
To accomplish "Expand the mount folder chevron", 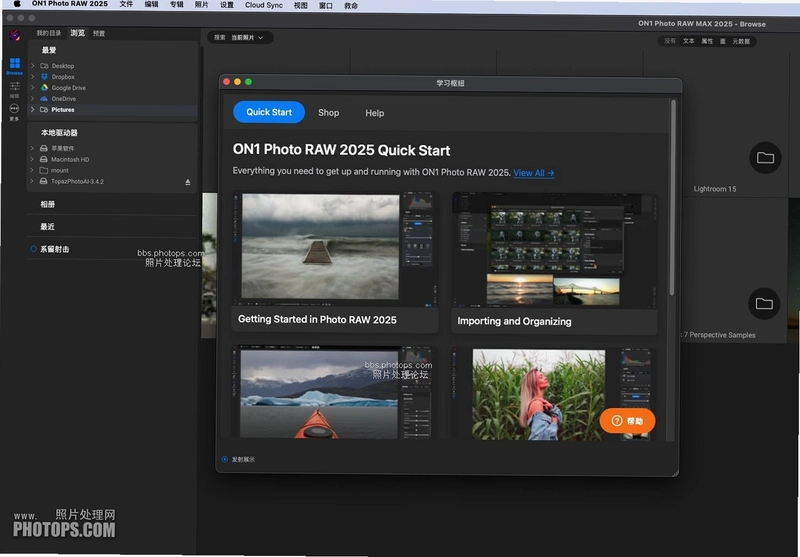I will pyautogui.click(x=32, y=170).
